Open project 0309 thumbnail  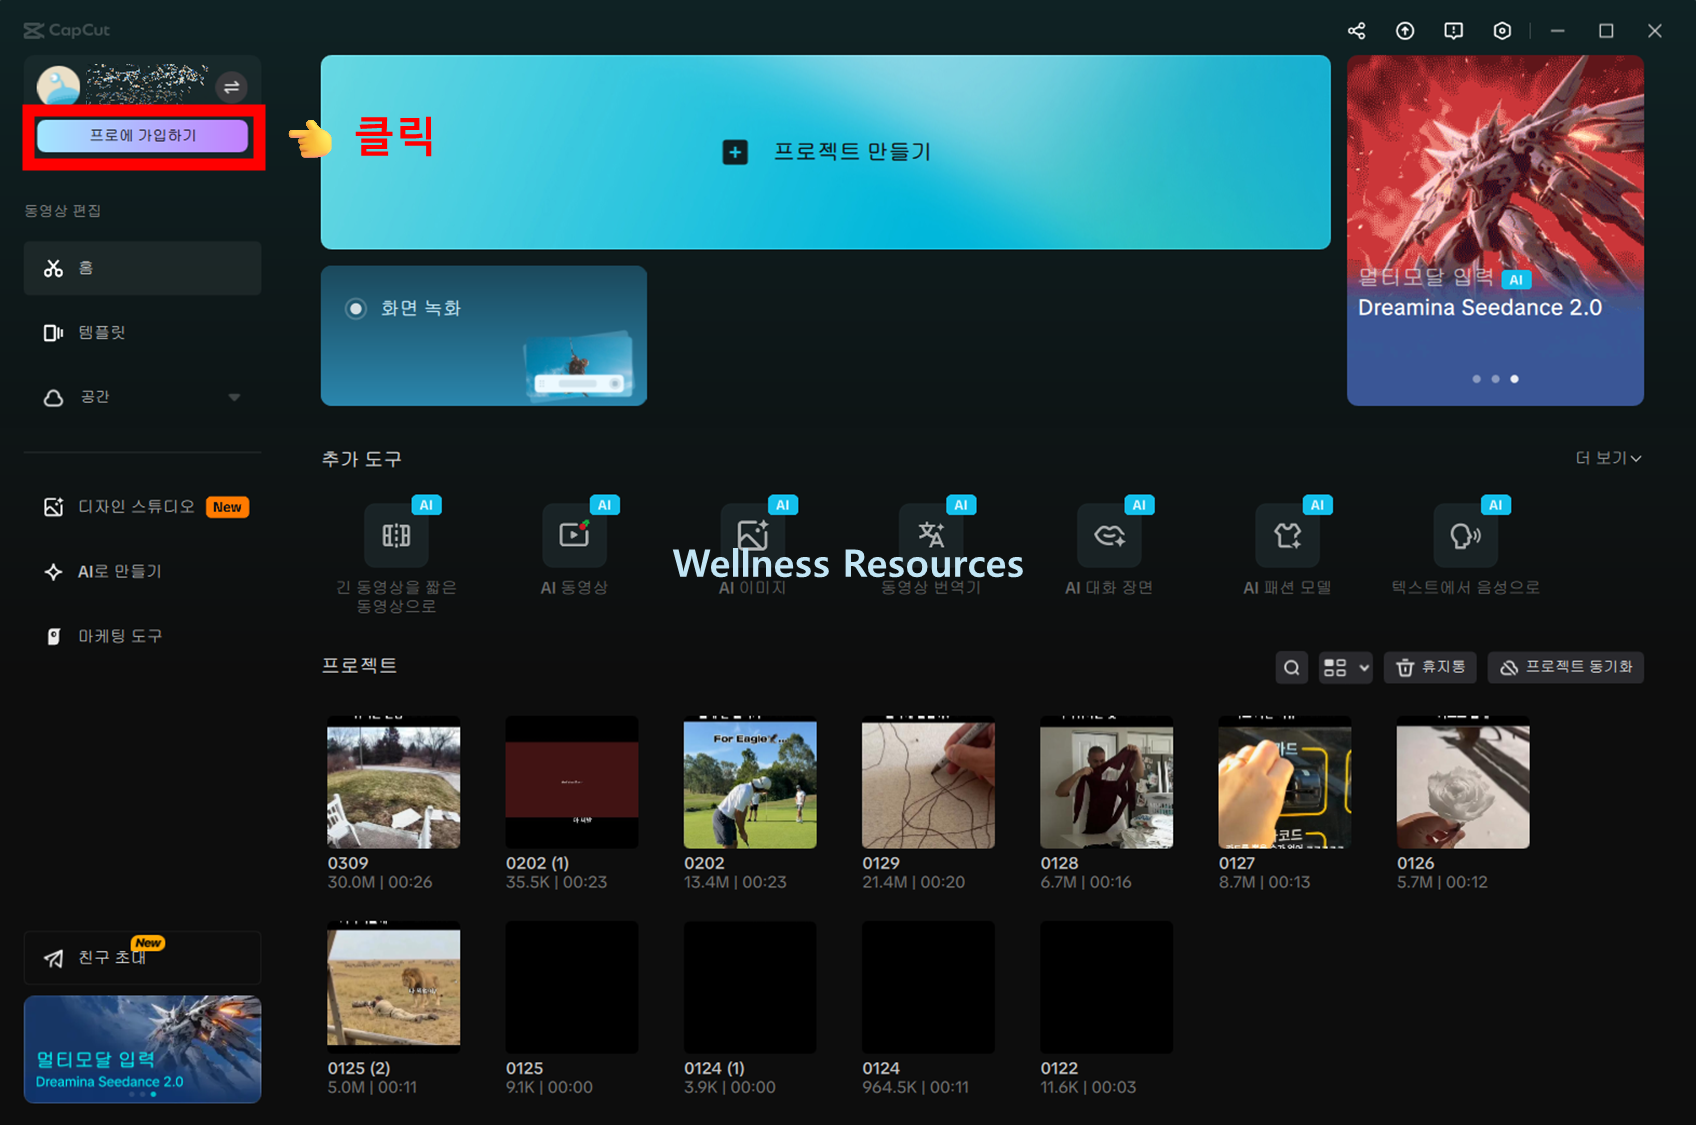pyautogui.click(x=394, y=782)
